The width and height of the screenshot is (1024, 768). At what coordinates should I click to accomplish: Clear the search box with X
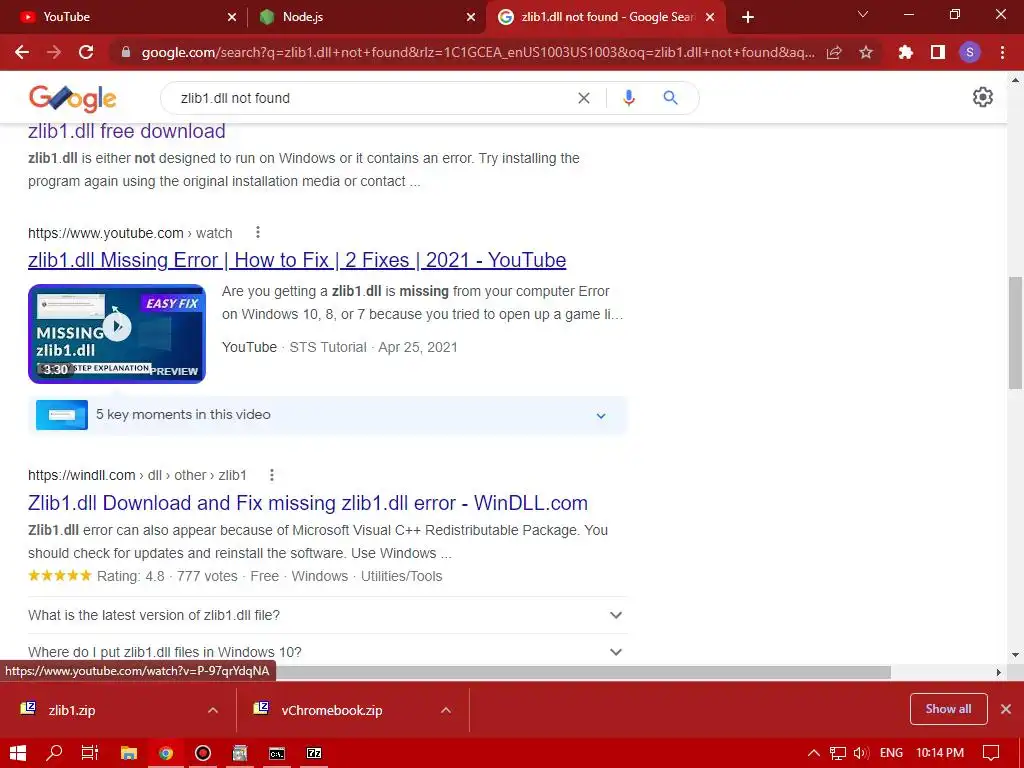pyautogui.click(x=584, y=98)
